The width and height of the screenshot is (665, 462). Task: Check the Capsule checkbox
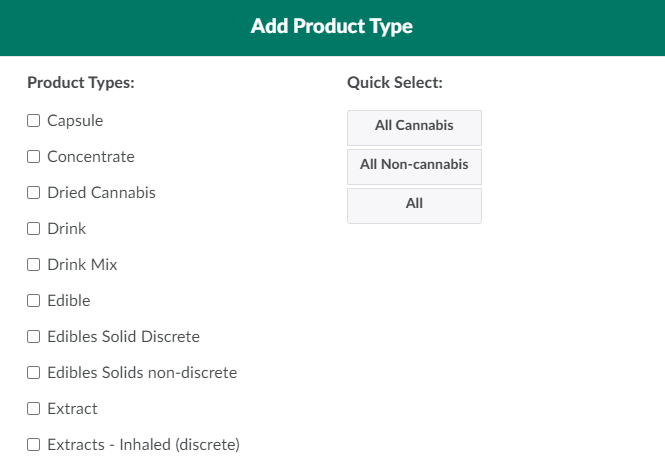point(33,121)
